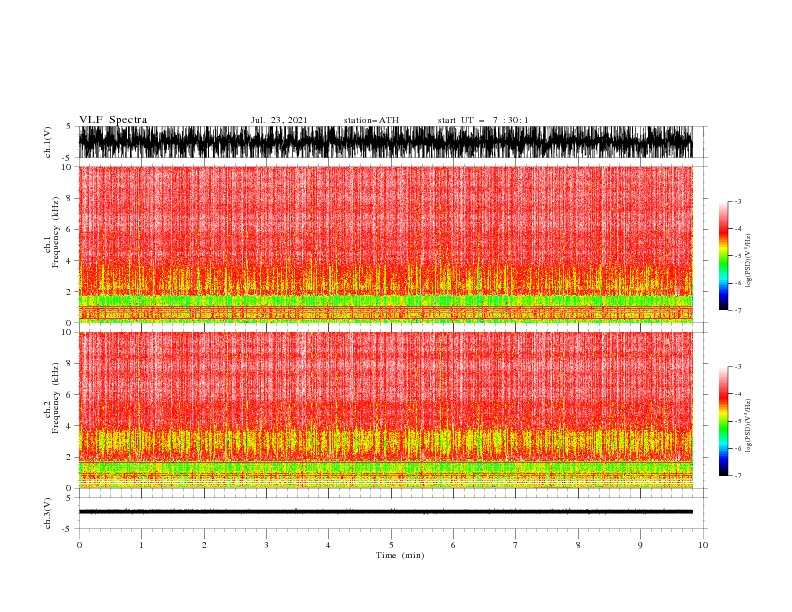Click the "-7" tick on ch.2 color bar

pyautogui.click(x=738, y=476)
